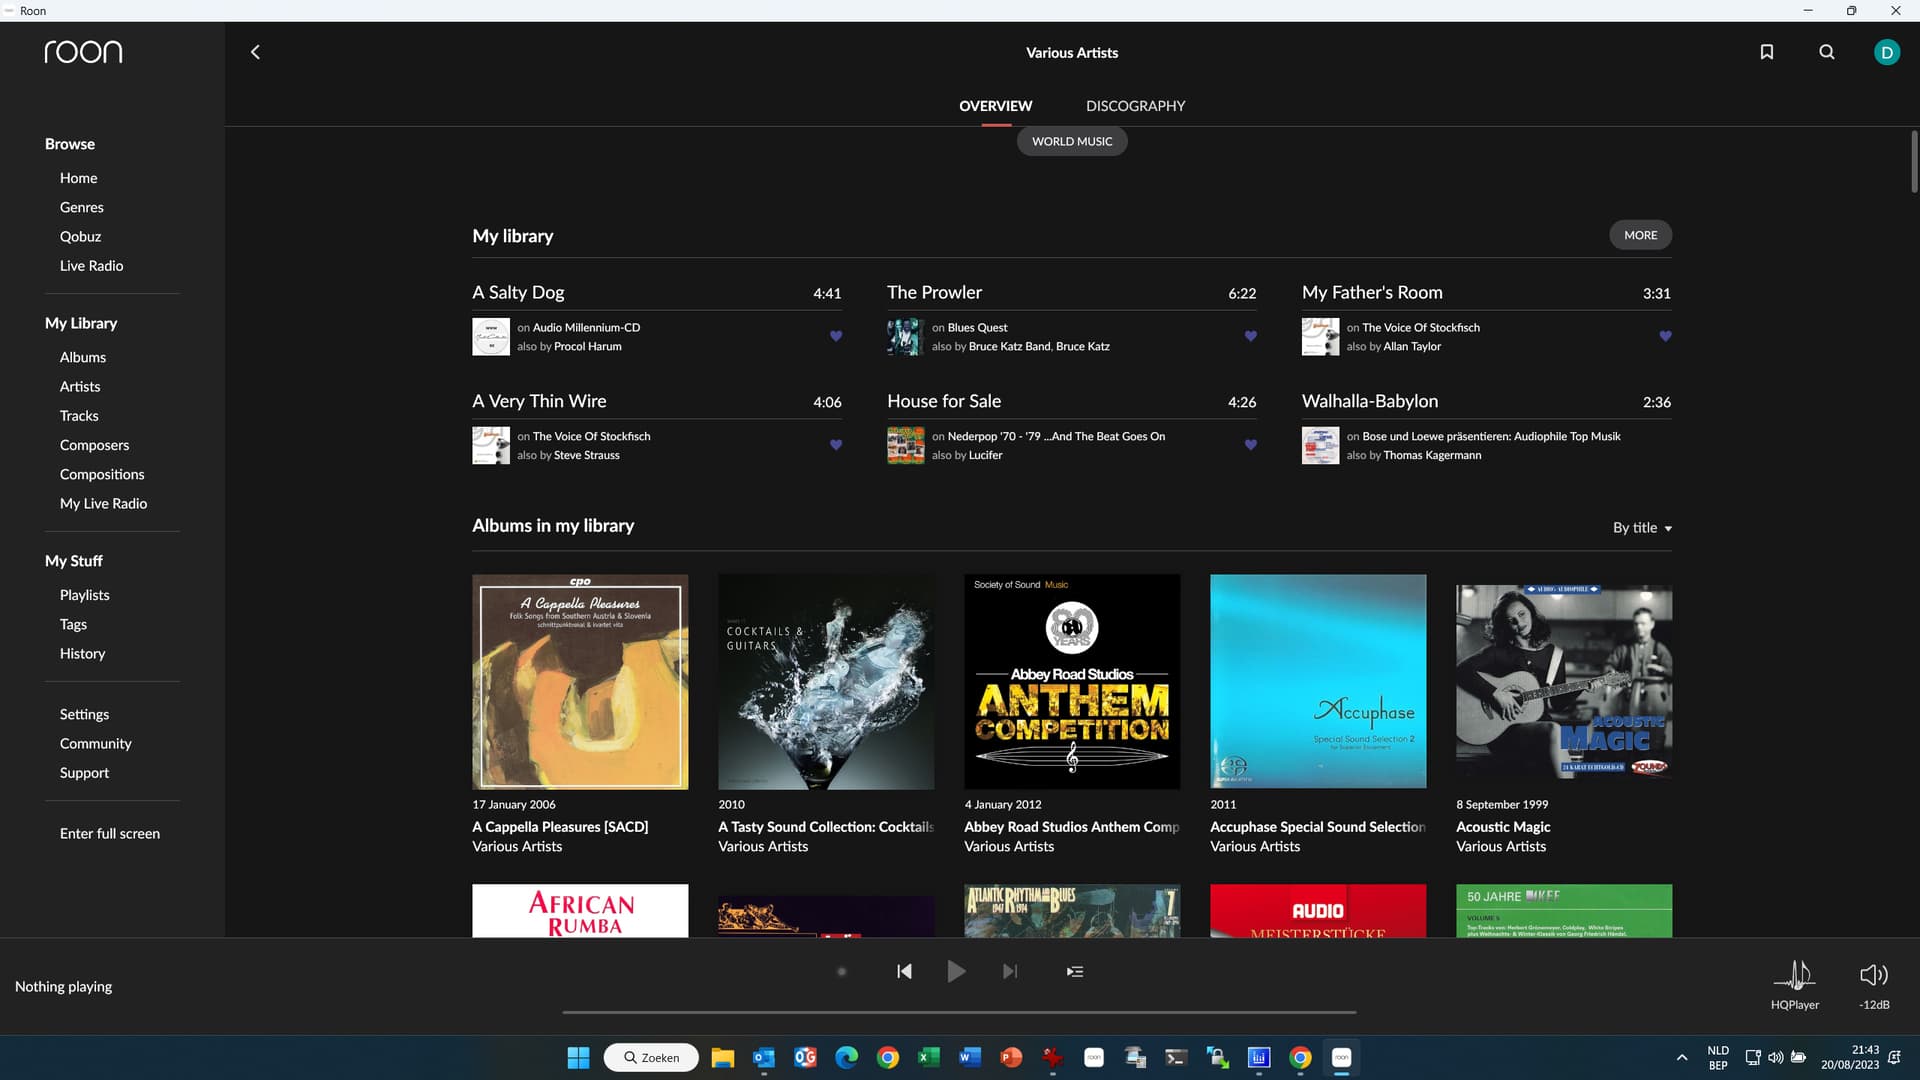Open Genres in the Browse sidebar
The height and width of the screenshot is (1080, 1920).
tap(82, 207)
